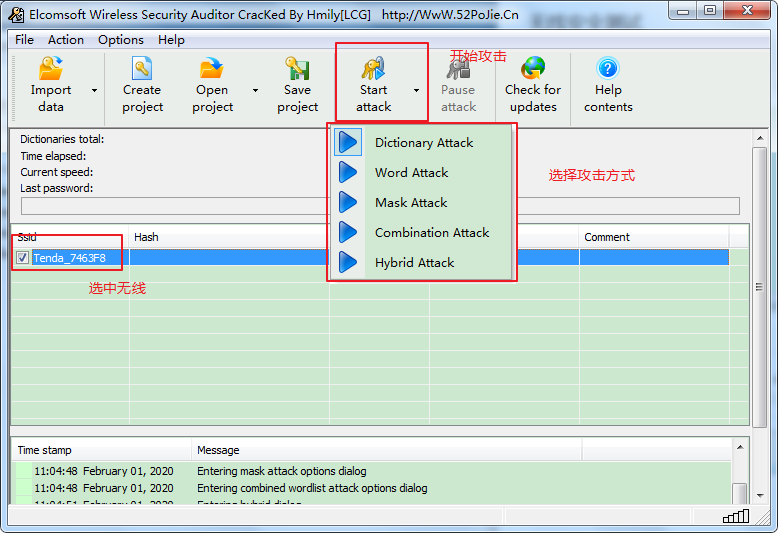
Task: Click the Save project icon
Action: tap(297, 68)
